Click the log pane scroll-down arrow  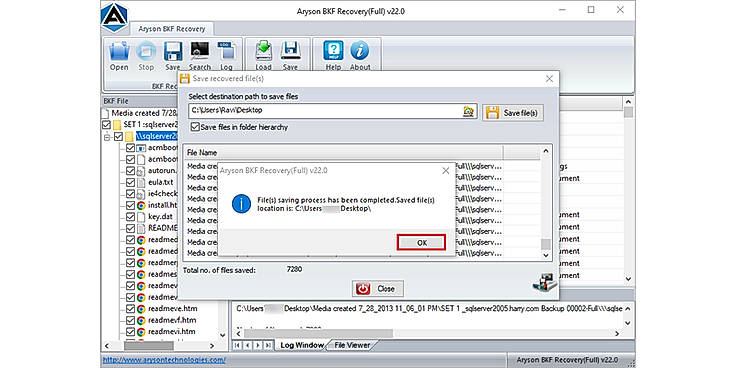(629, 323)
